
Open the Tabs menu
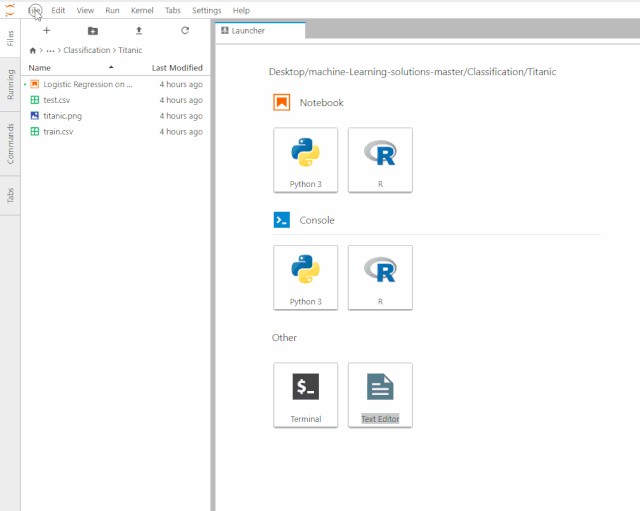click(173, 10)
